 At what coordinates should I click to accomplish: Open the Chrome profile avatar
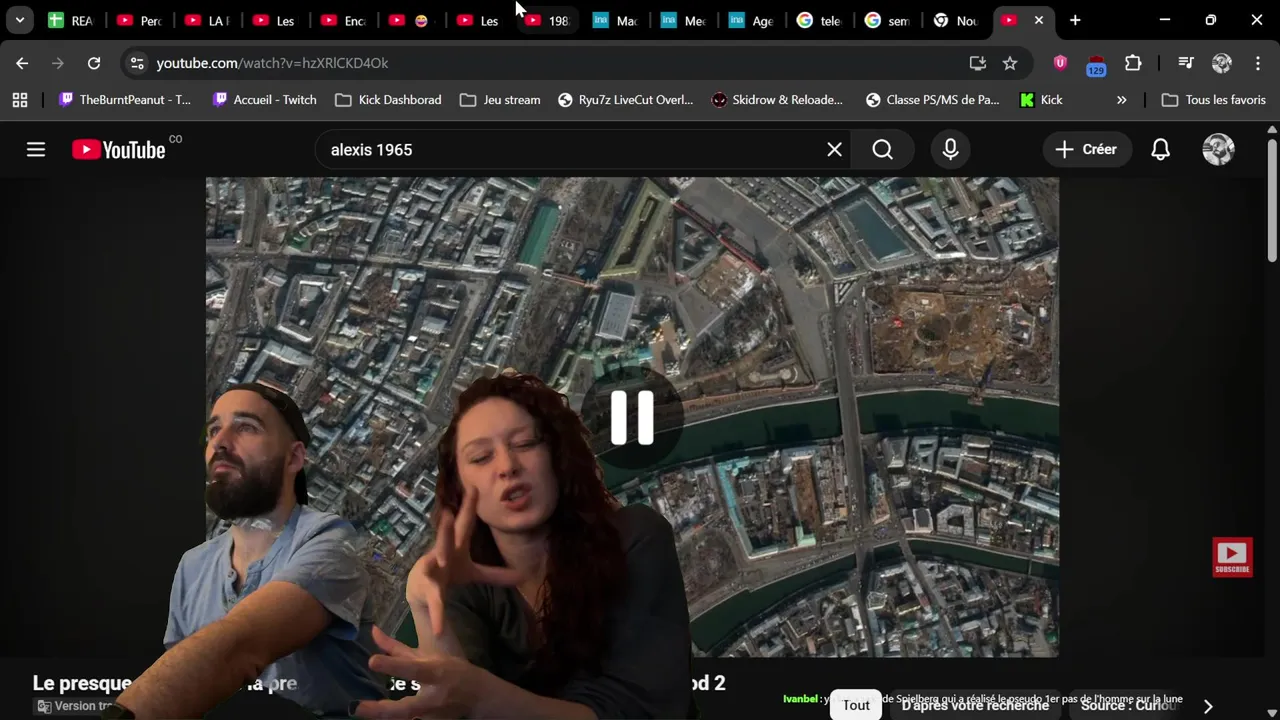tap(1222, 63)
